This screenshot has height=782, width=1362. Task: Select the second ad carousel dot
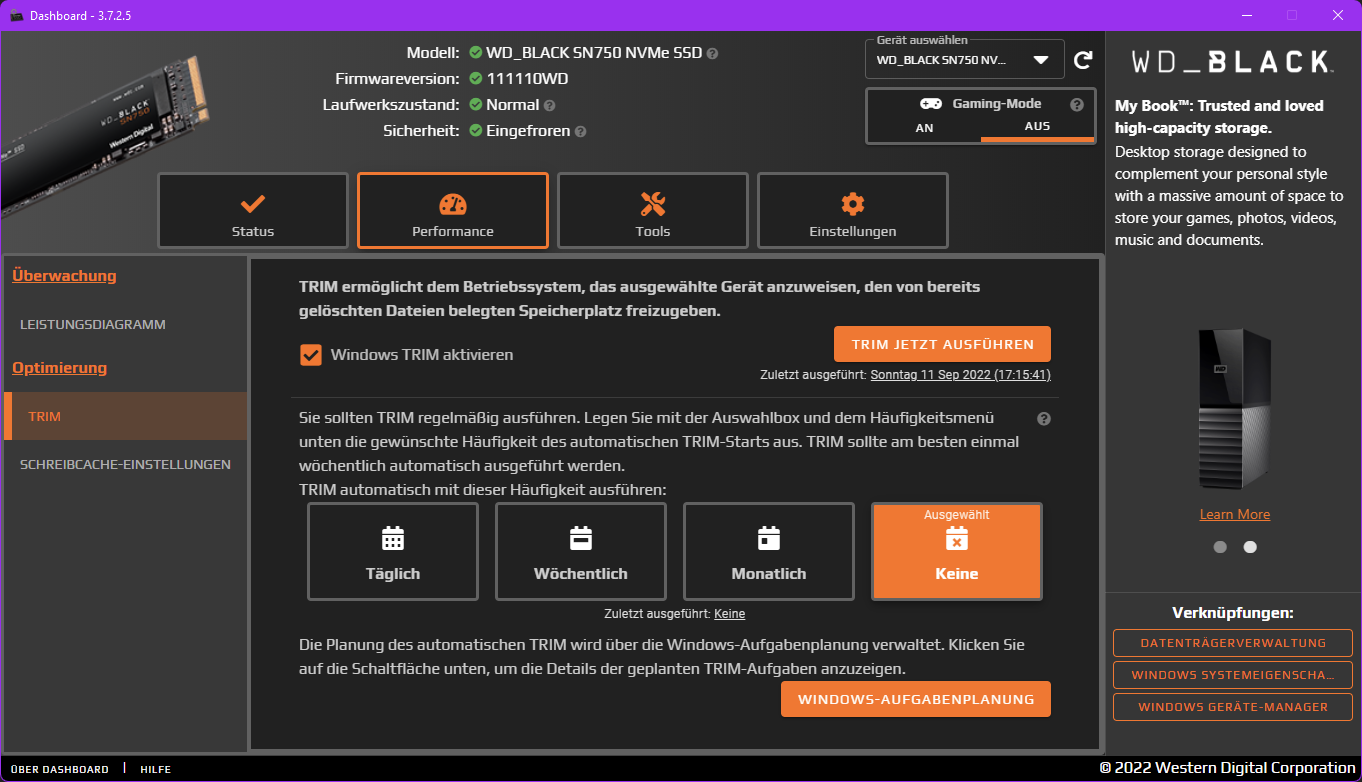[1250, 547]
